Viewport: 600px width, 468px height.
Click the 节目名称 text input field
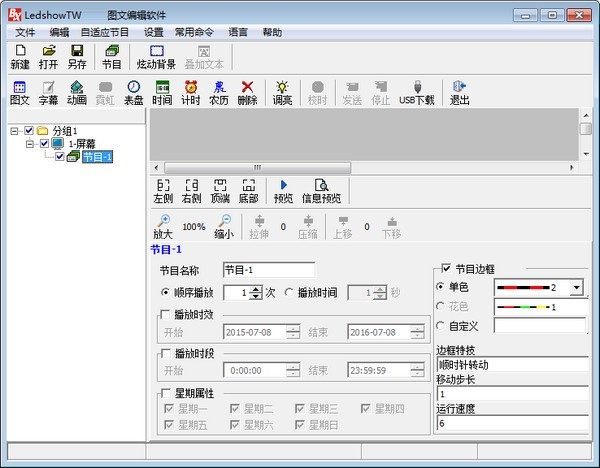[267, 270]
